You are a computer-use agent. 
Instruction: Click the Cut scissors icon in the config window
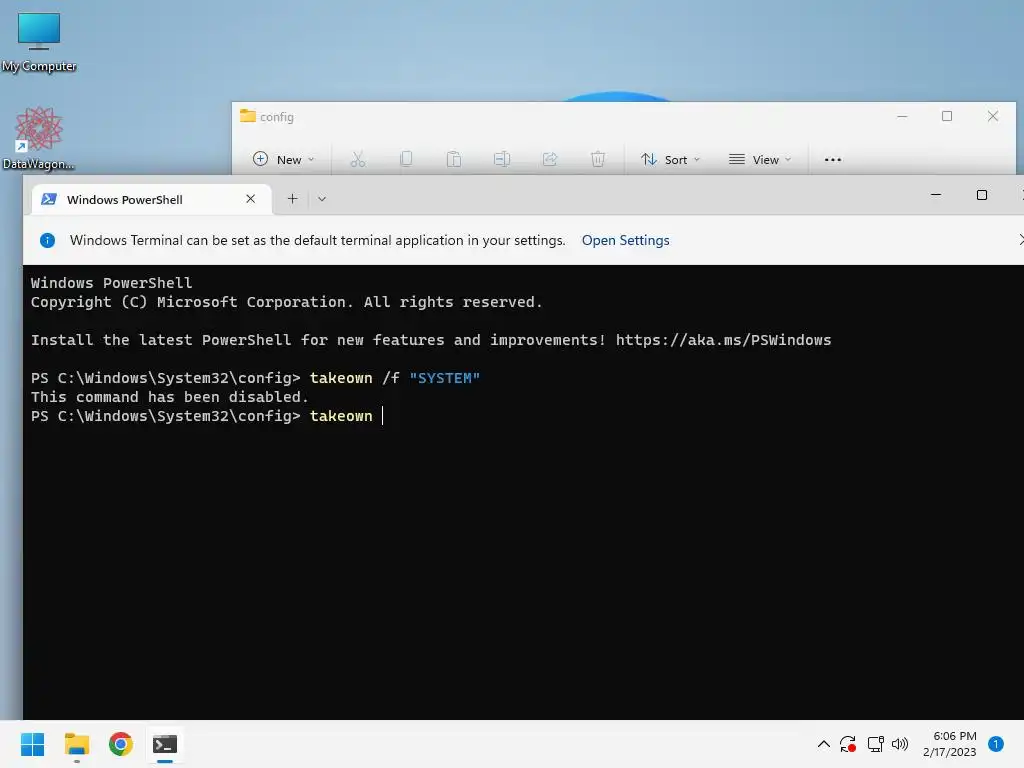(x=358, y=159)
